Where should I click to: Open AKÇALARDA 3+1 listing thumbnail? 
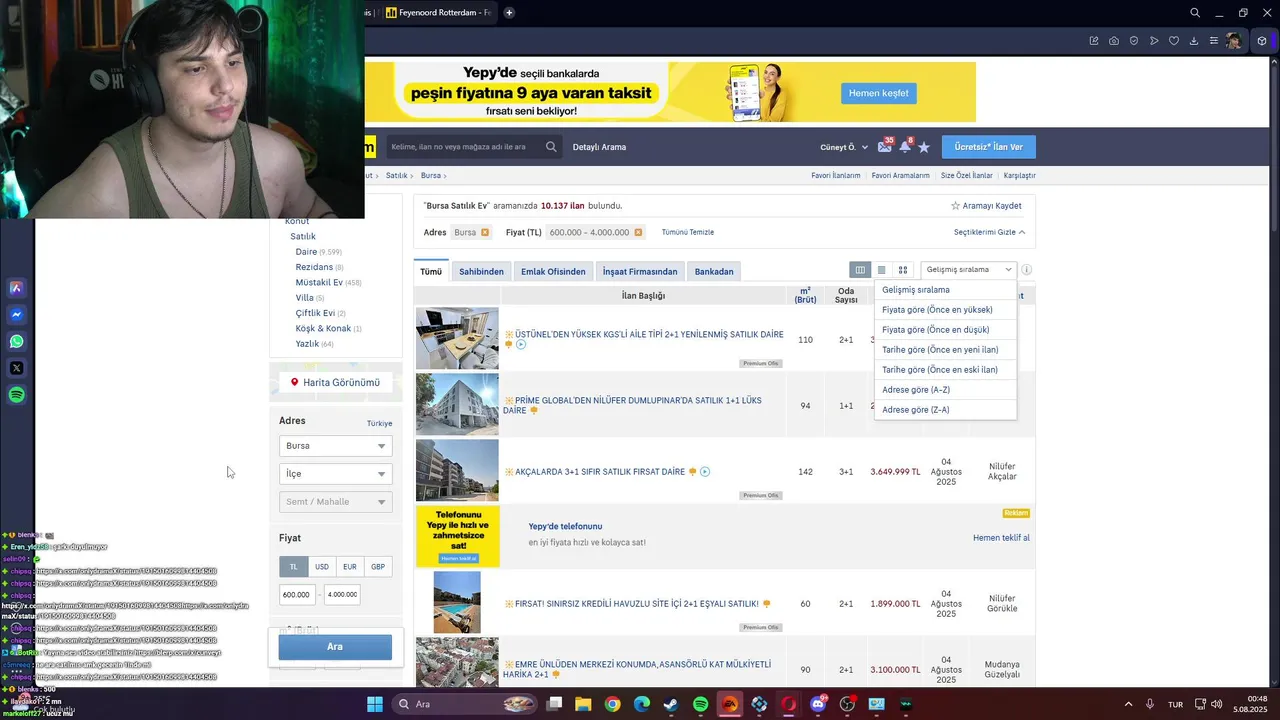(457, 470)
